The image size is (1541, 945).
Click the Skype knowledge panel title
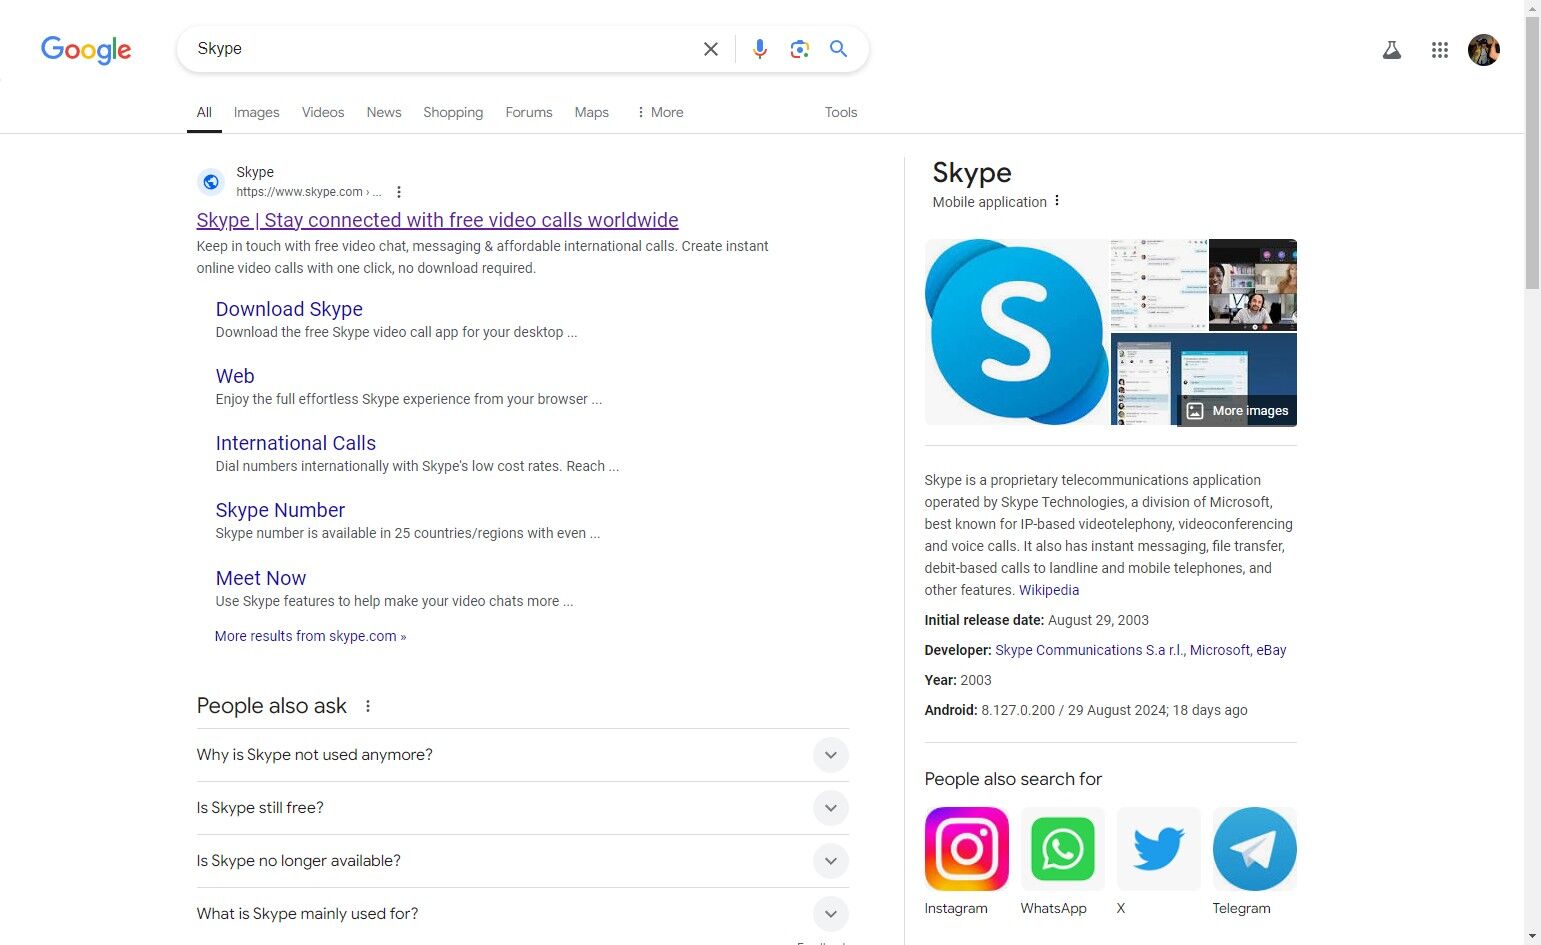coord(972,173)
